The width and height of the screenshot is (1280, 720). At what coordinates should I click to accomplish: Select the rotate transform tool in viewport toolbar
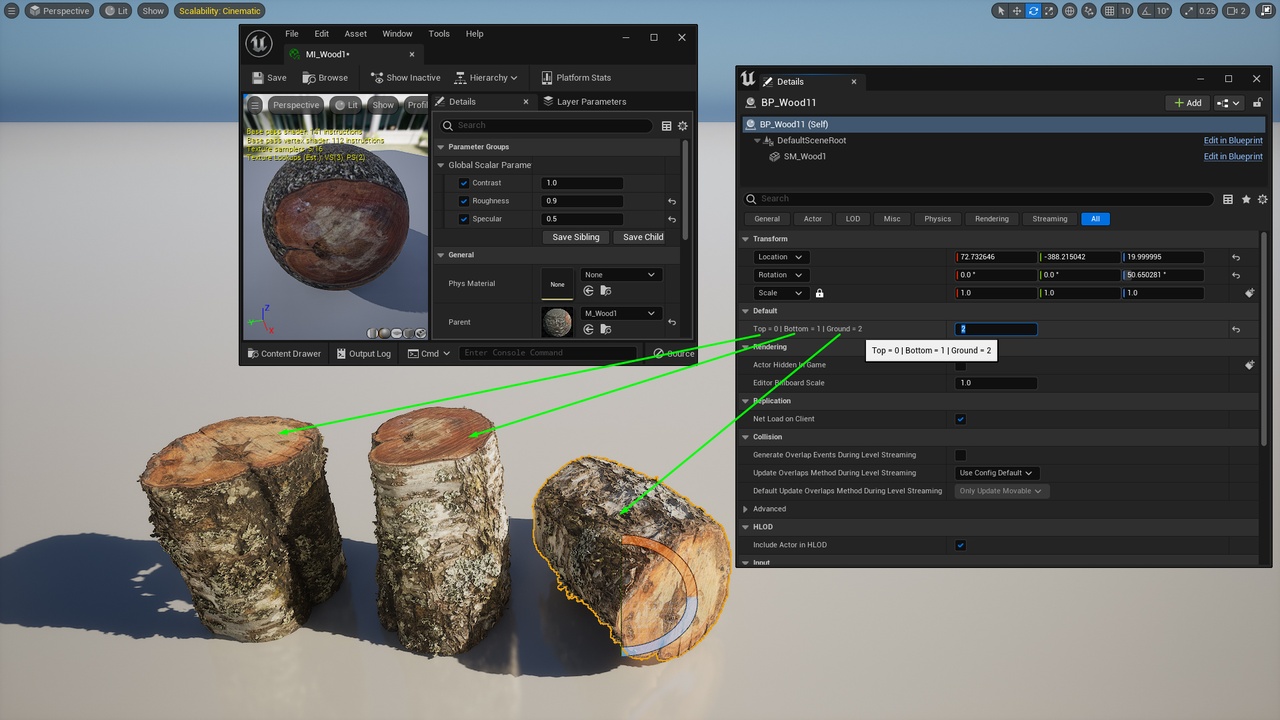coord(1033,11)
